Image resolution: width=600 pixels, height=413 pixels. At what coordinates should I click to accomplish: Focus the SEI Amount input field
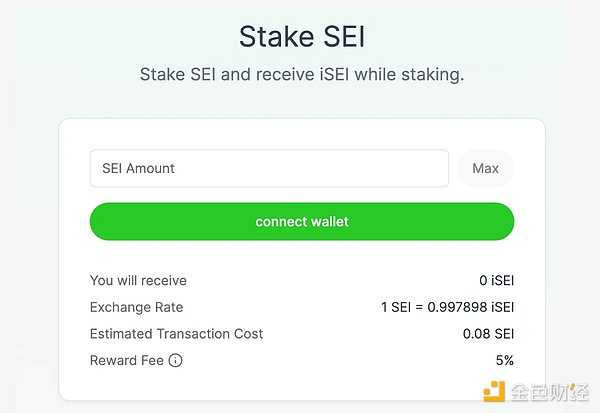[x=269, y=168]
